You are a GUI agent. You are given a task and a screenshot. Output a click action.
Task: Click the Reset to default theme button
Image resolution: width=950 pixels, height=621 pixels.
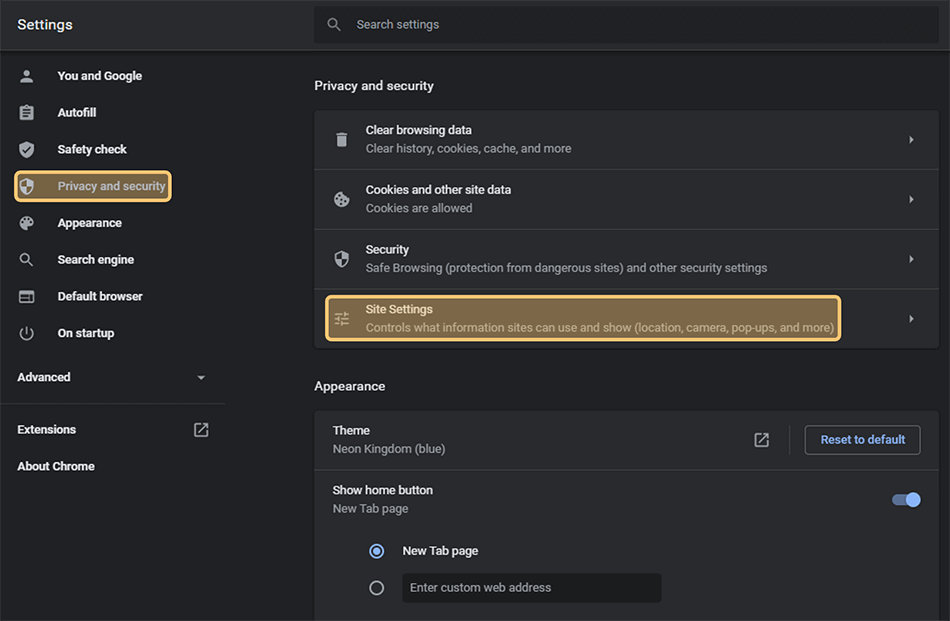[x=862, y=440]
